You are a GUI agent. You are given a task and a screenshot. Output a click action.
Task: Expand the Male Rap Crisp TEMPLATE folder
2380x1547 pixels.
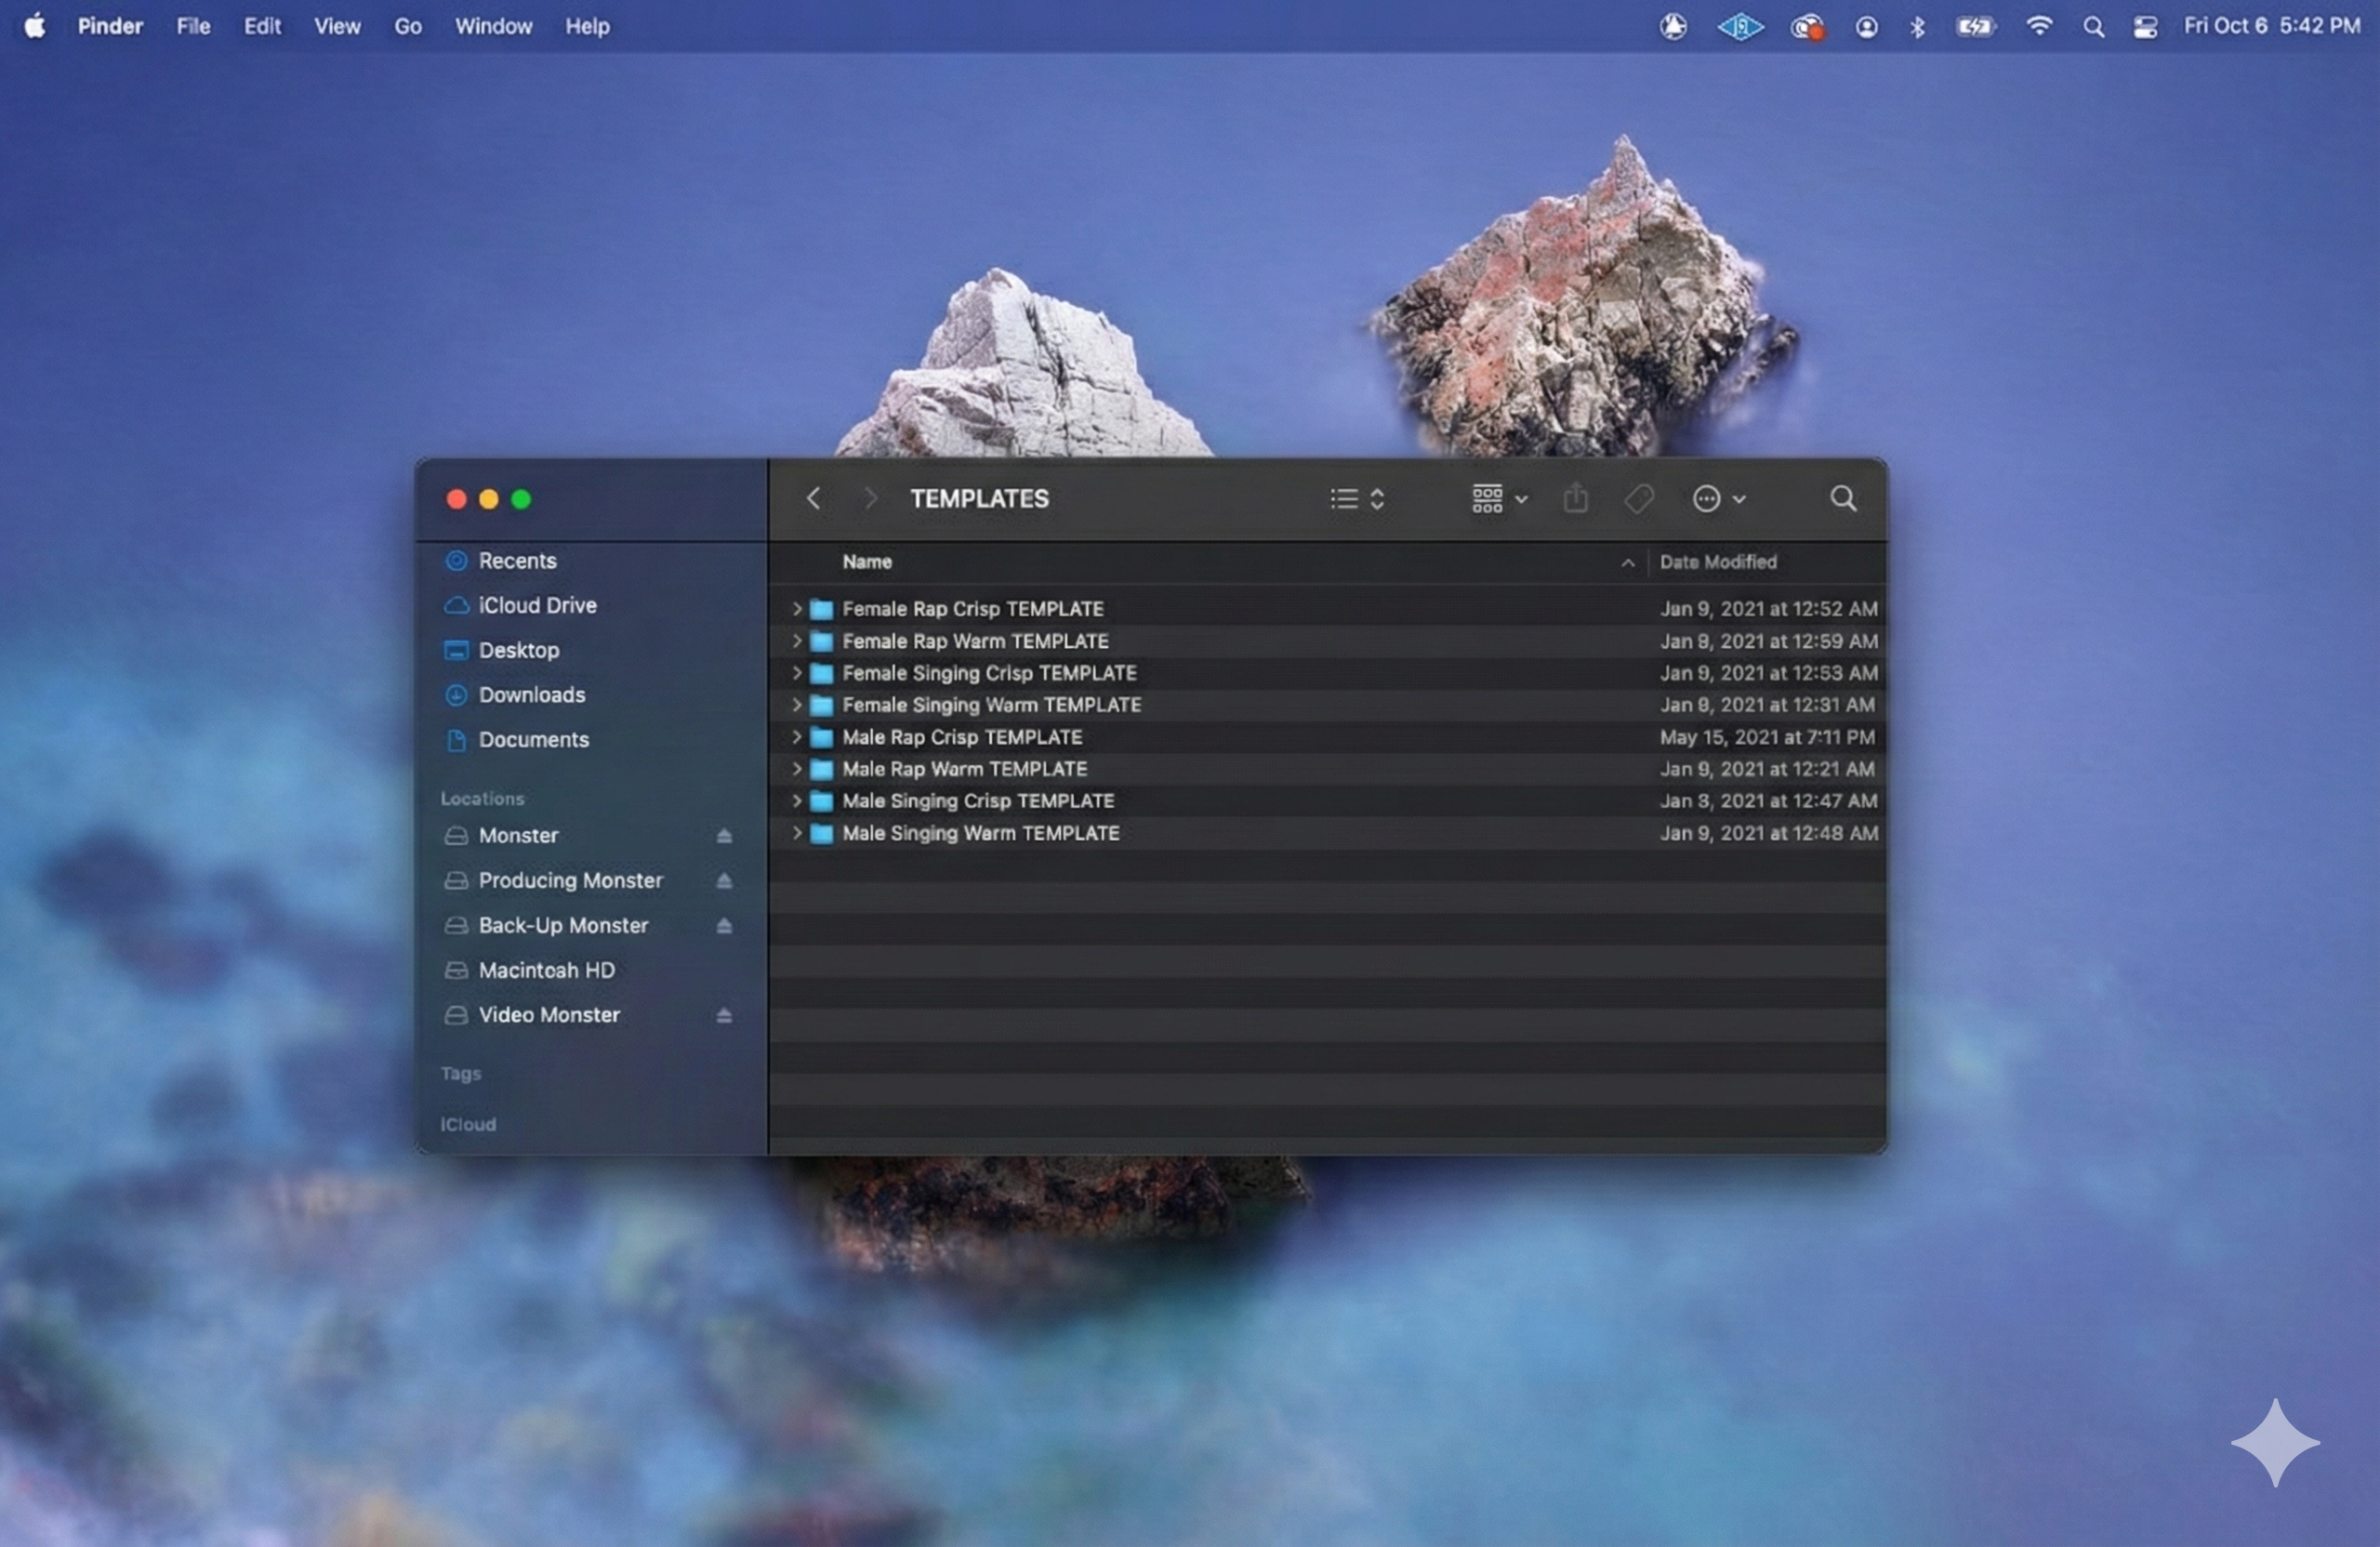797,737
